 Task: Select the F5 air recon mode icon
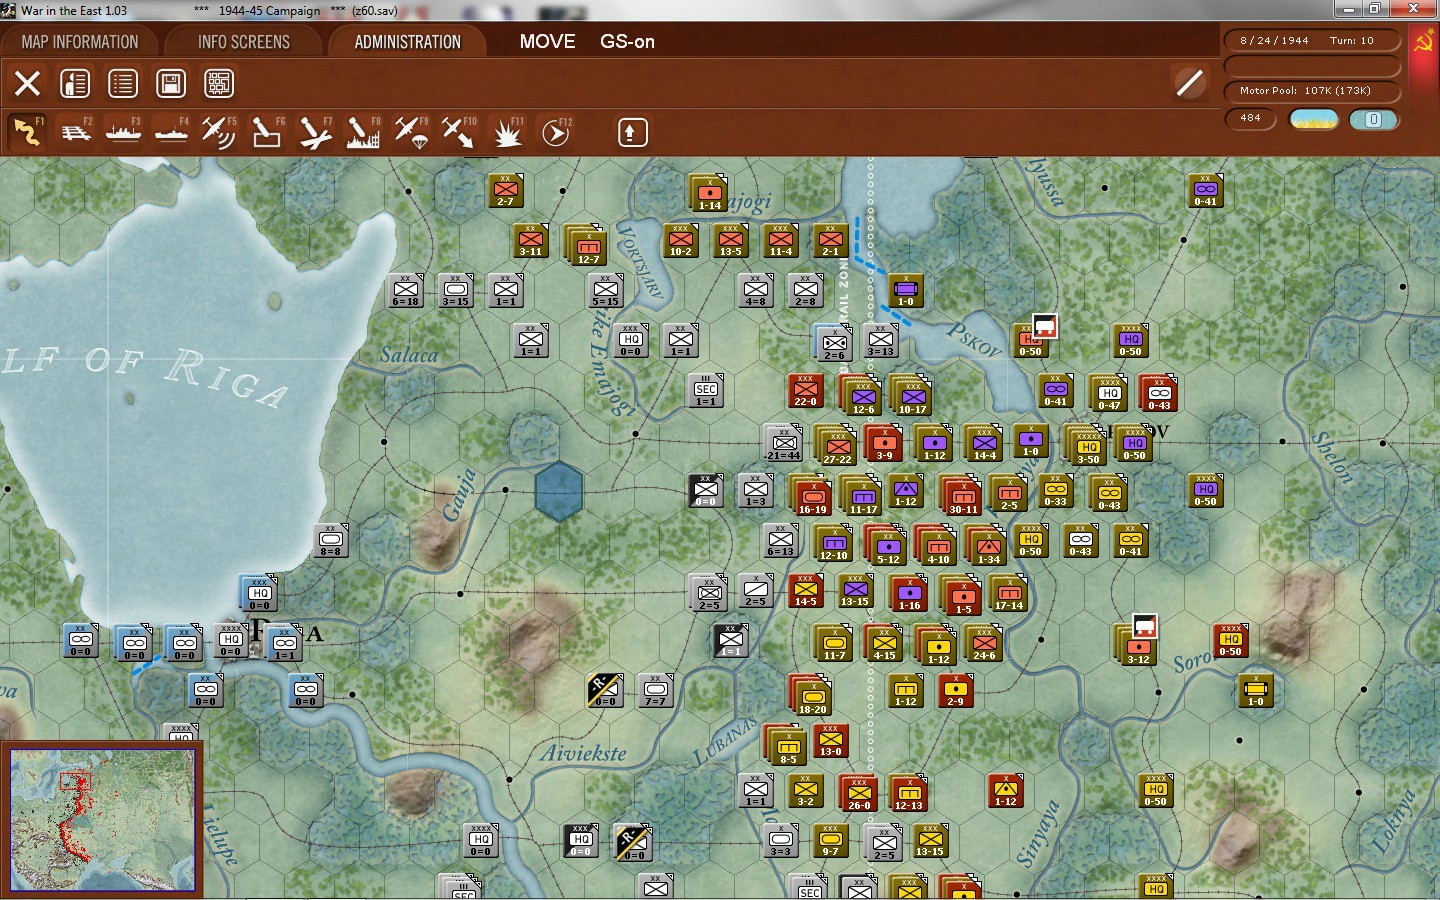(219, 132)
